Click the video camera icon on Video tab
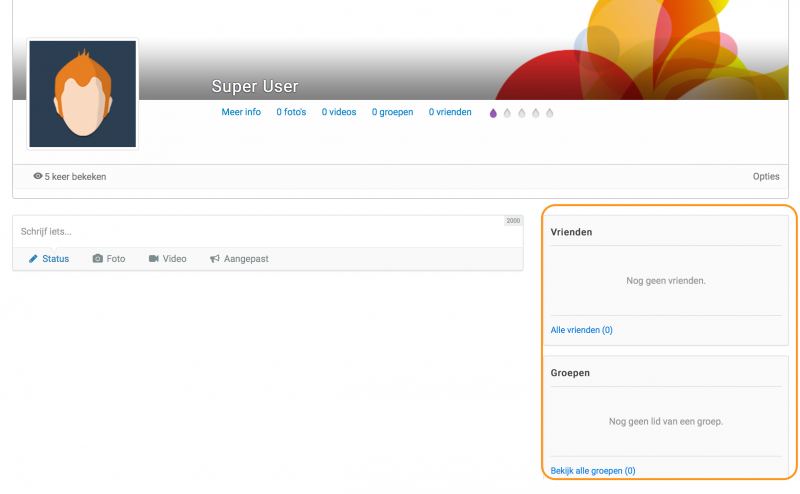The height and width of the screenshot is (494, 800). point(154,259)
